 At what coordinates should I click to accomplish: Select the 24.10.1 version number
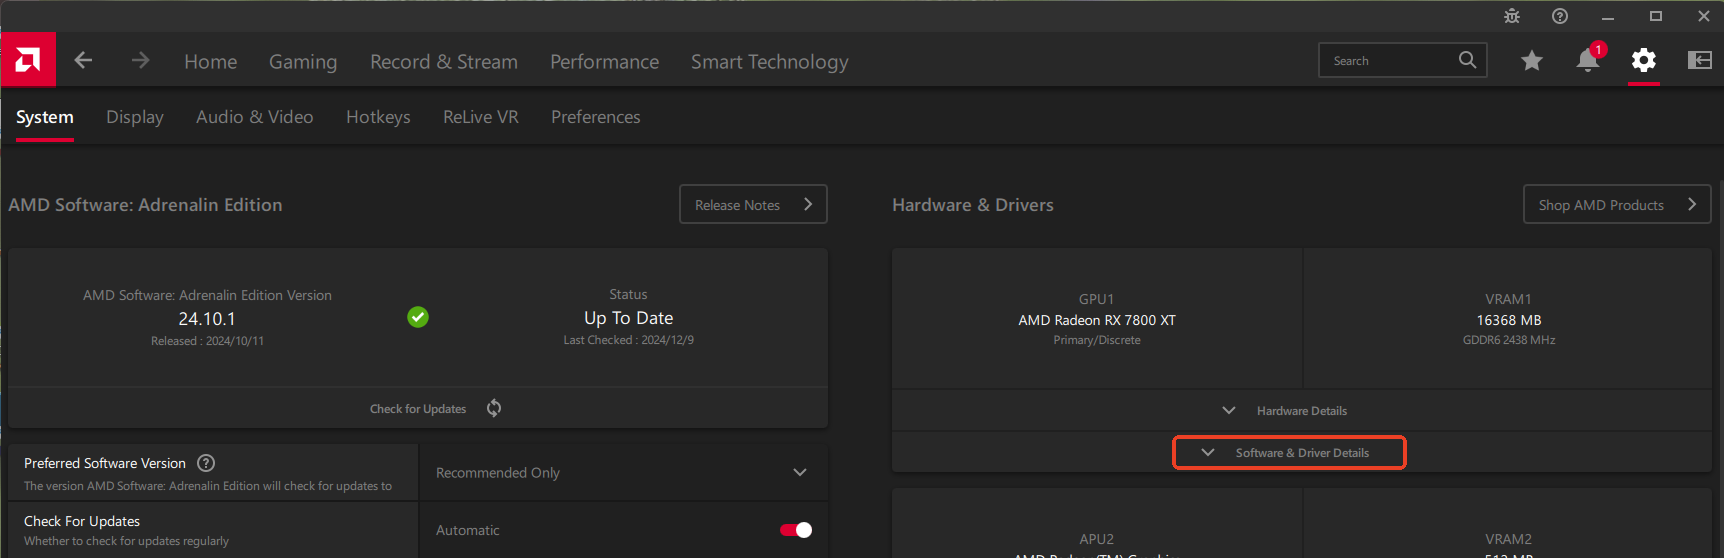click(207, 319)
